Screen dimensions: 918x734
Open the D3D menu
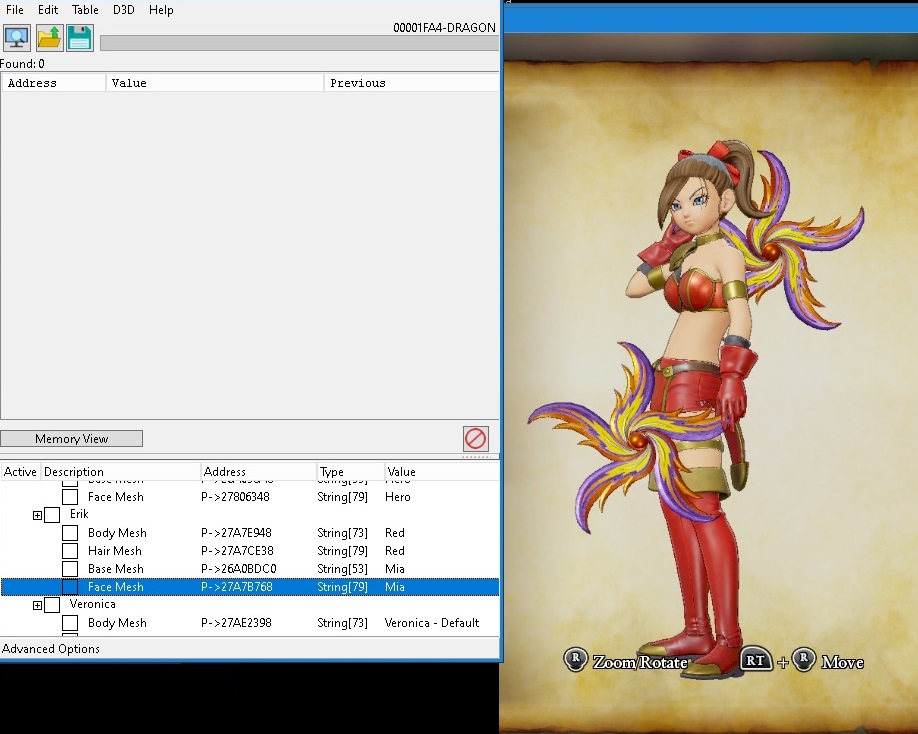click(x=123, y=10)
